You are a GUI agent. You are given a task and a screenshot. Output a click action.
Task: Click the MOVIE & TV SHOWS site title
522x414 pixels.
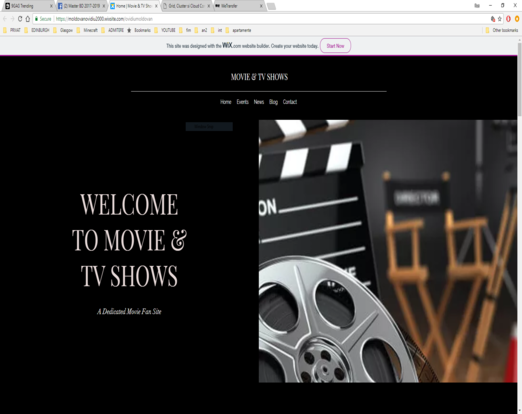tap(259, 77)
